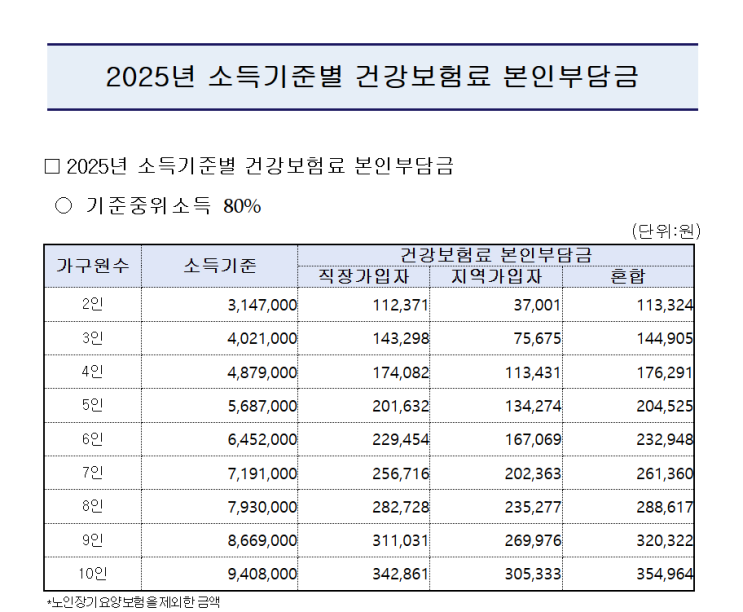This screenshot has height=612, width=743.
Task: Click the square bullet subheading '□ 2025년 소득기준별 건강보험료 본인부담금'
Action: click(x=249, y=166)
